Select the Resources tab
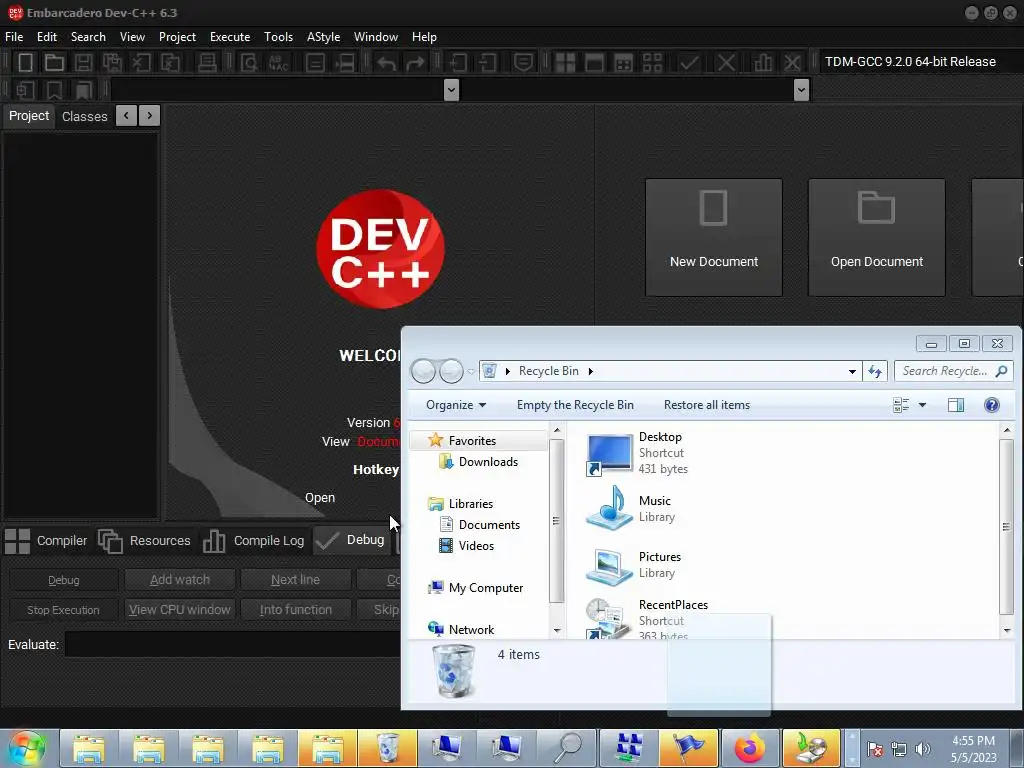 click(144, 541)
